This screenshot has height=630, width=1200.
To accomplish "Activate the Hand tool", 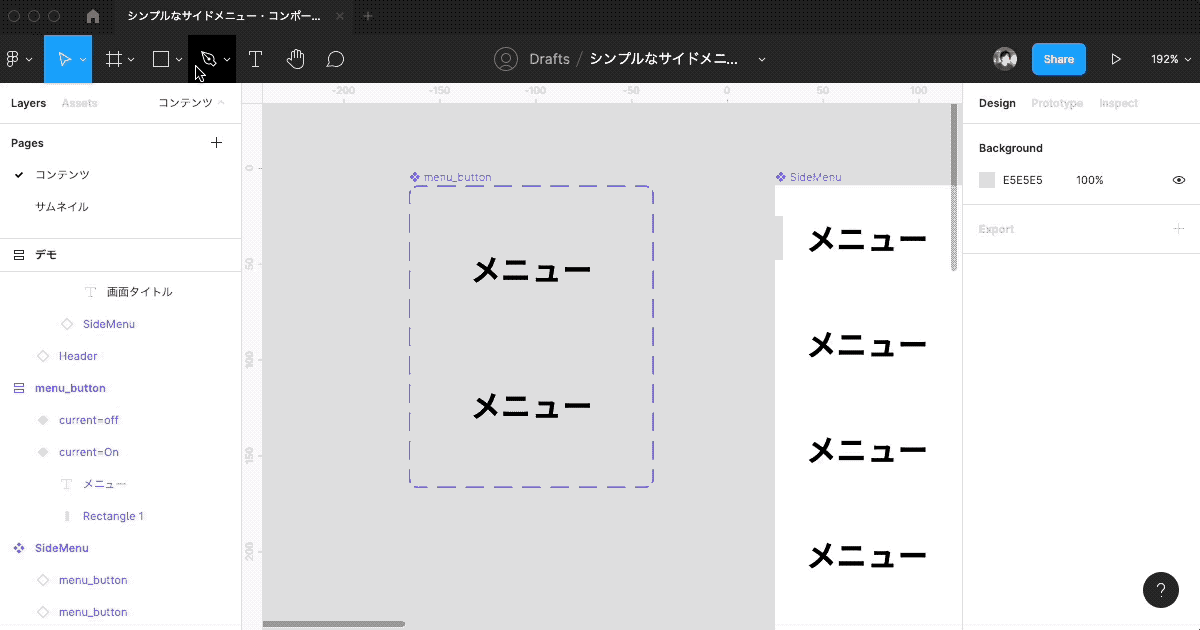I will pos(296,59).
